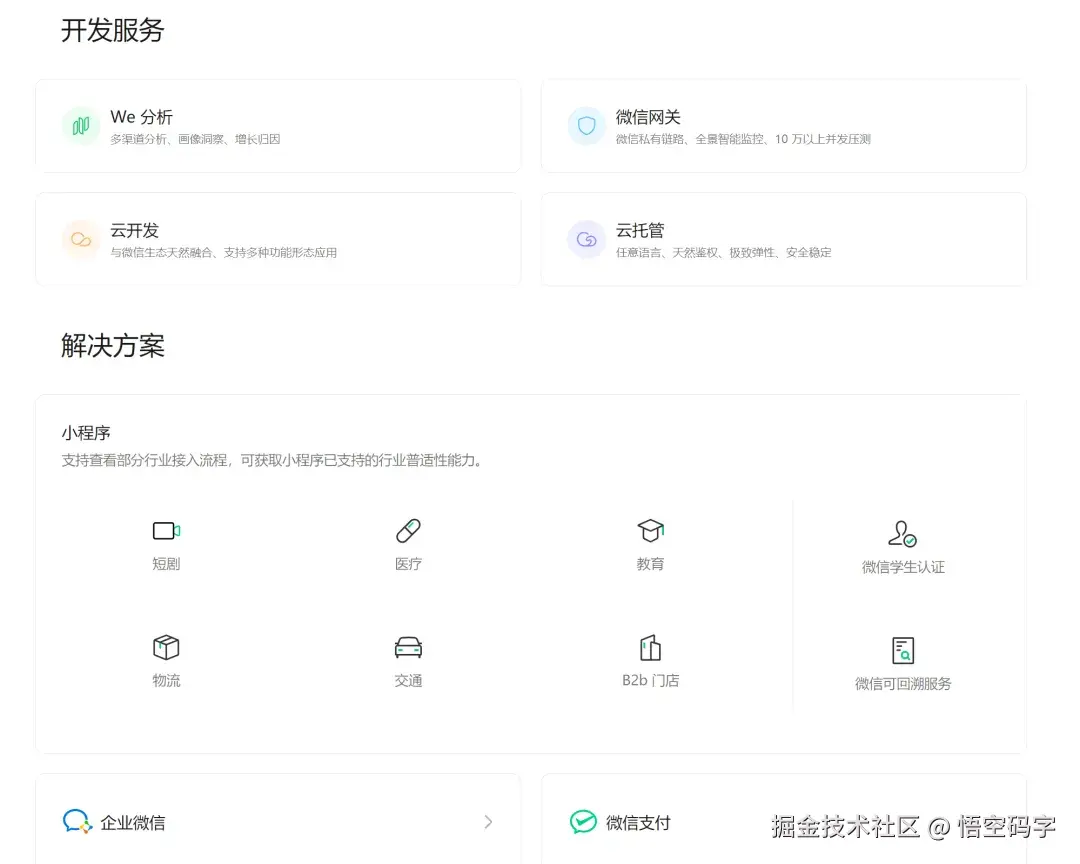1080x864 pixels.
Task: Open the 微信网关 title link
Action: (x=647, y=116)
